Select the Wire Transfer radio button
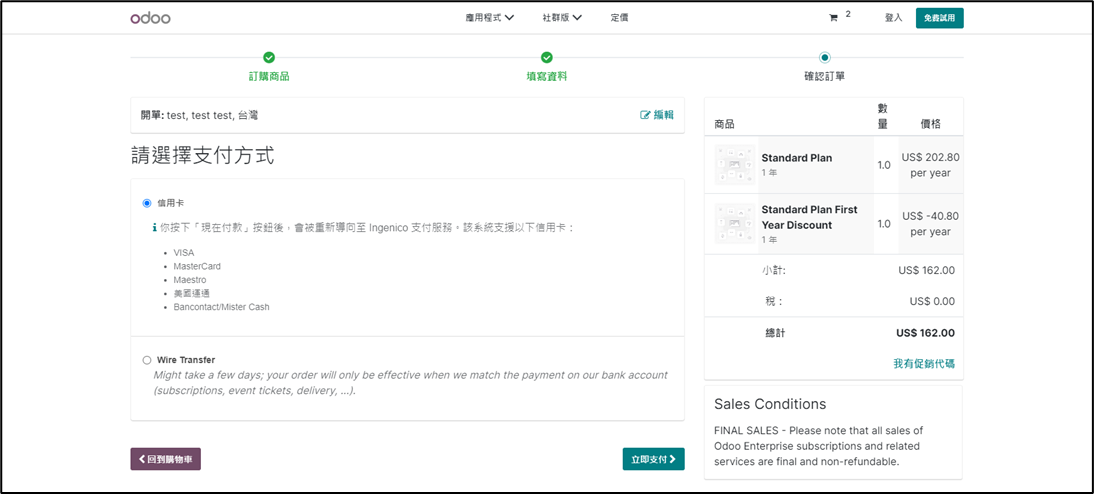 click(x=147, y=360)
